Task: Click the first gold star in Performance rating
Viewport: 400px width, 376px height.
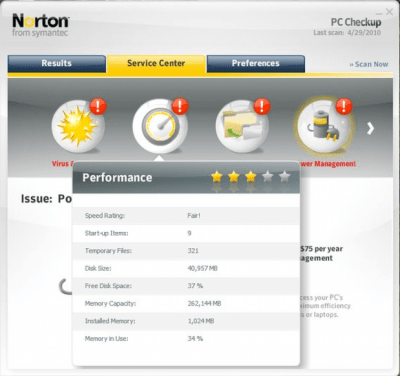Action: click(x=217, y=176)
